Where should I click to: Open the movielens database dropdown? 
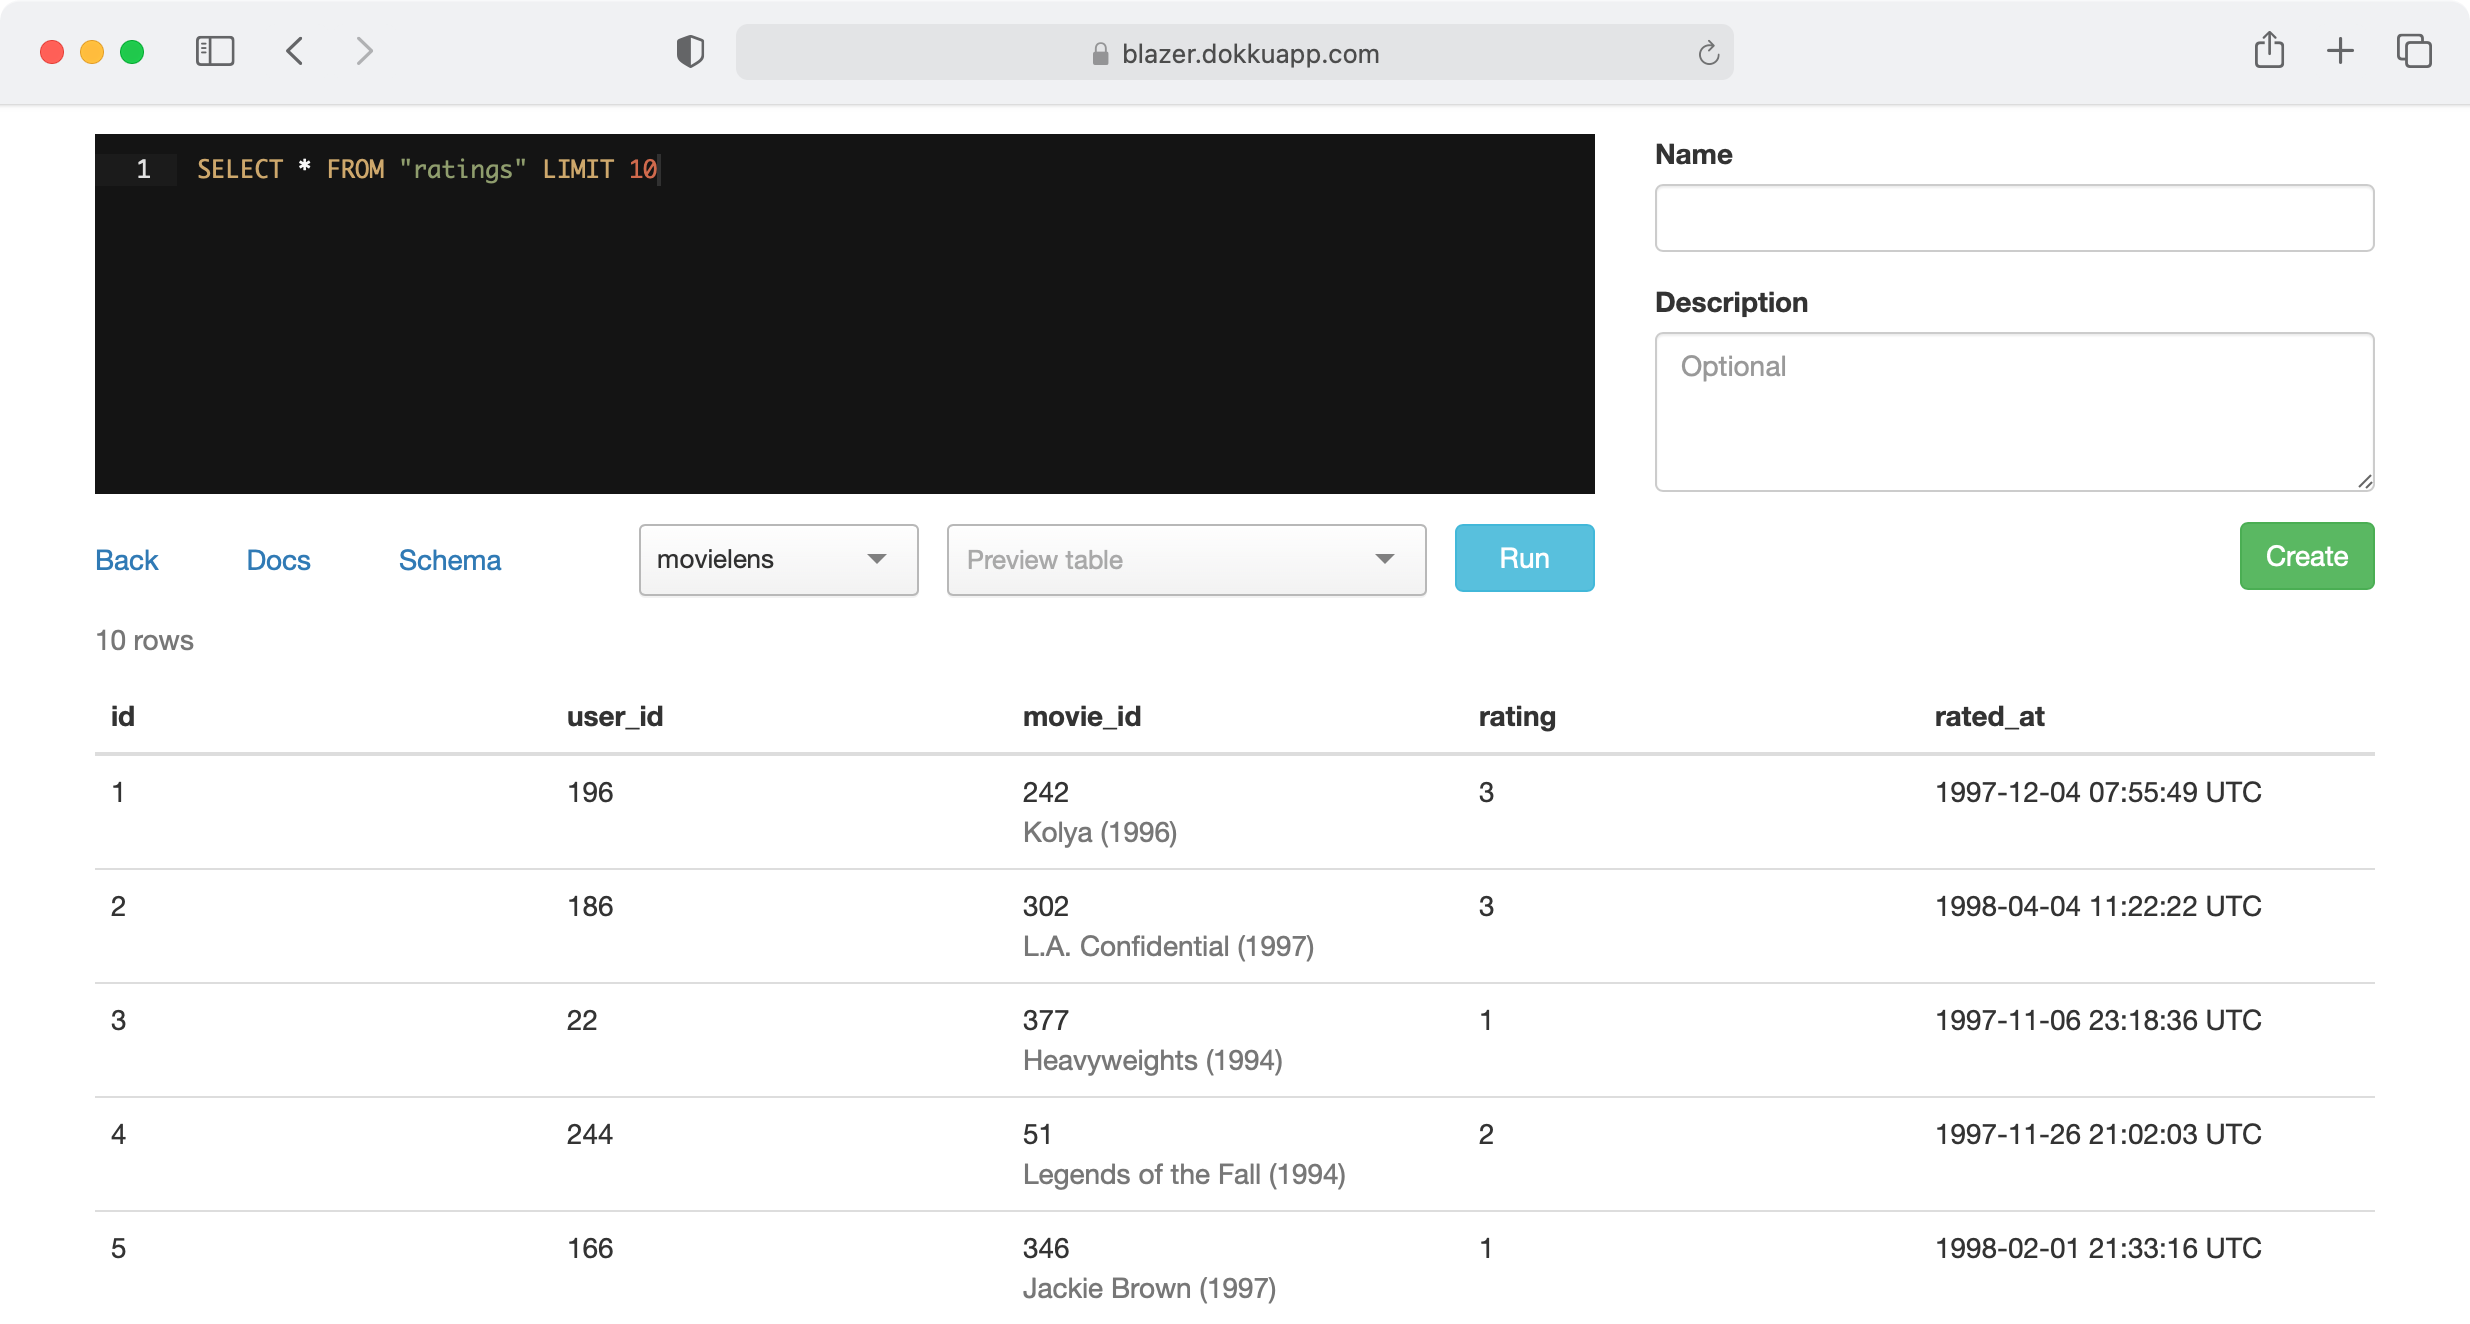point(778,560)
